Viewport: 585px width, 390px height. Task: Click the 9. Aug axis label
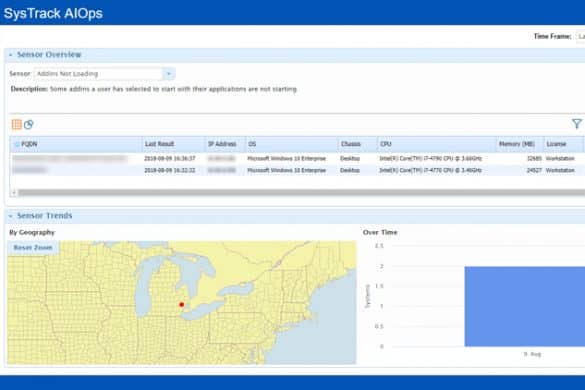pyautogui.click(x=532, y=354)
